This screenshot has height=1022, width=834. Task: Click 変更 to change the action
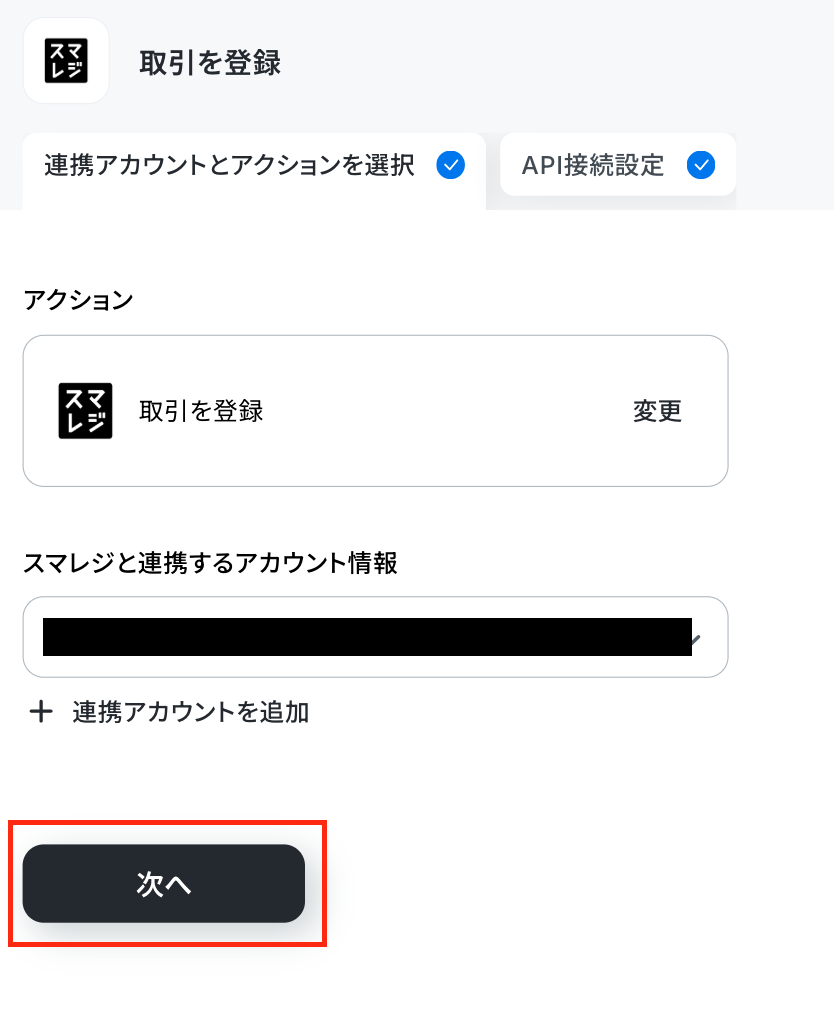pyautogui.click(x=657, y=411)
